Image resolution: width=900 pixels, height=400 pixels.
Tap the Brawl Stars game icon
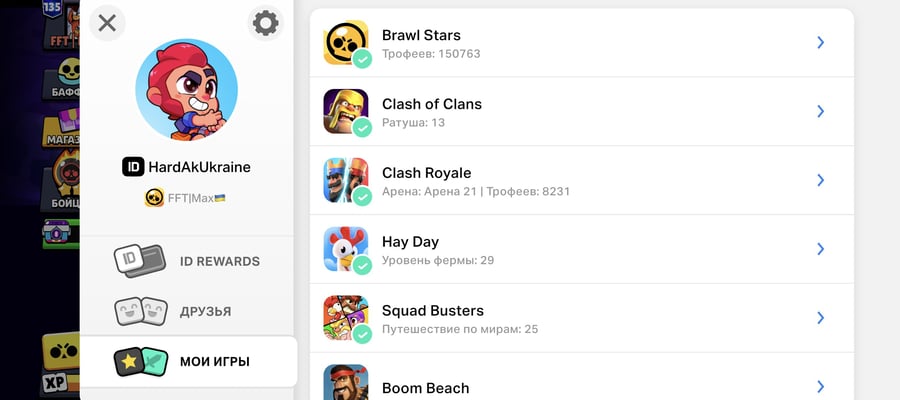pyautogui.click(x=346, y=42)
